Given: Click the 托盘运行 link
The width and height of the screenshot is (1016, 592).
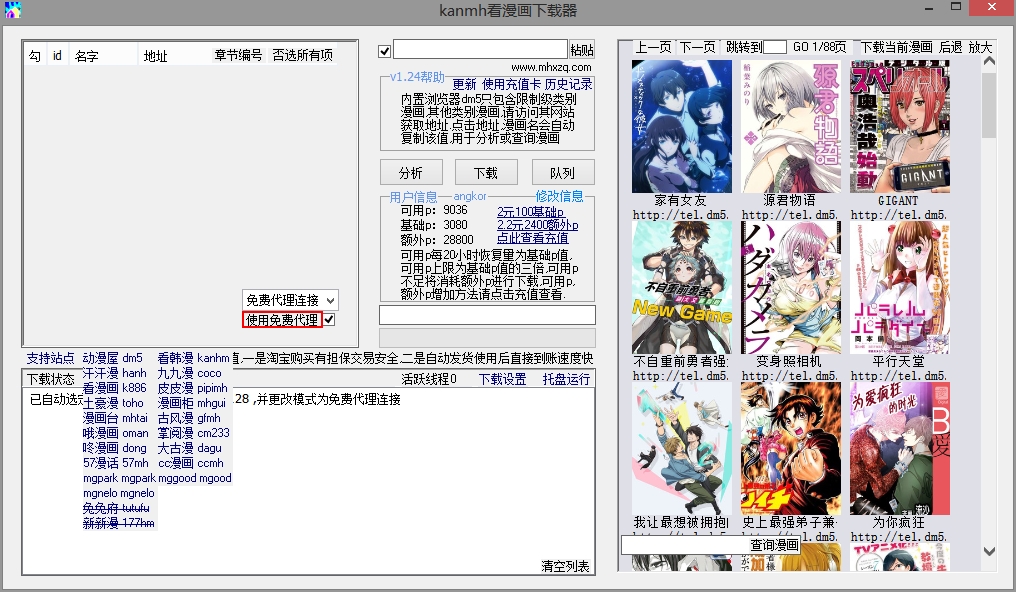Looking at the screenshot, I should point(566,379).
